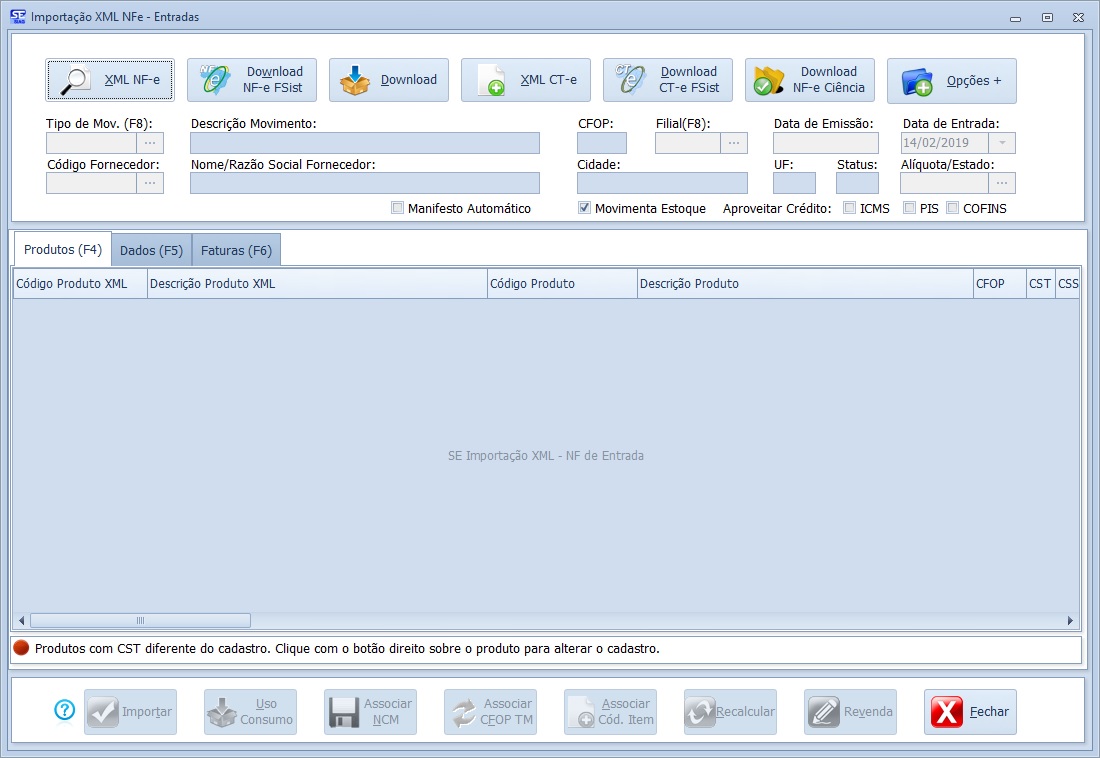This screenshot has height=758, width=1100.
Task: Click the Download box icon button
Action: point(389,80)
